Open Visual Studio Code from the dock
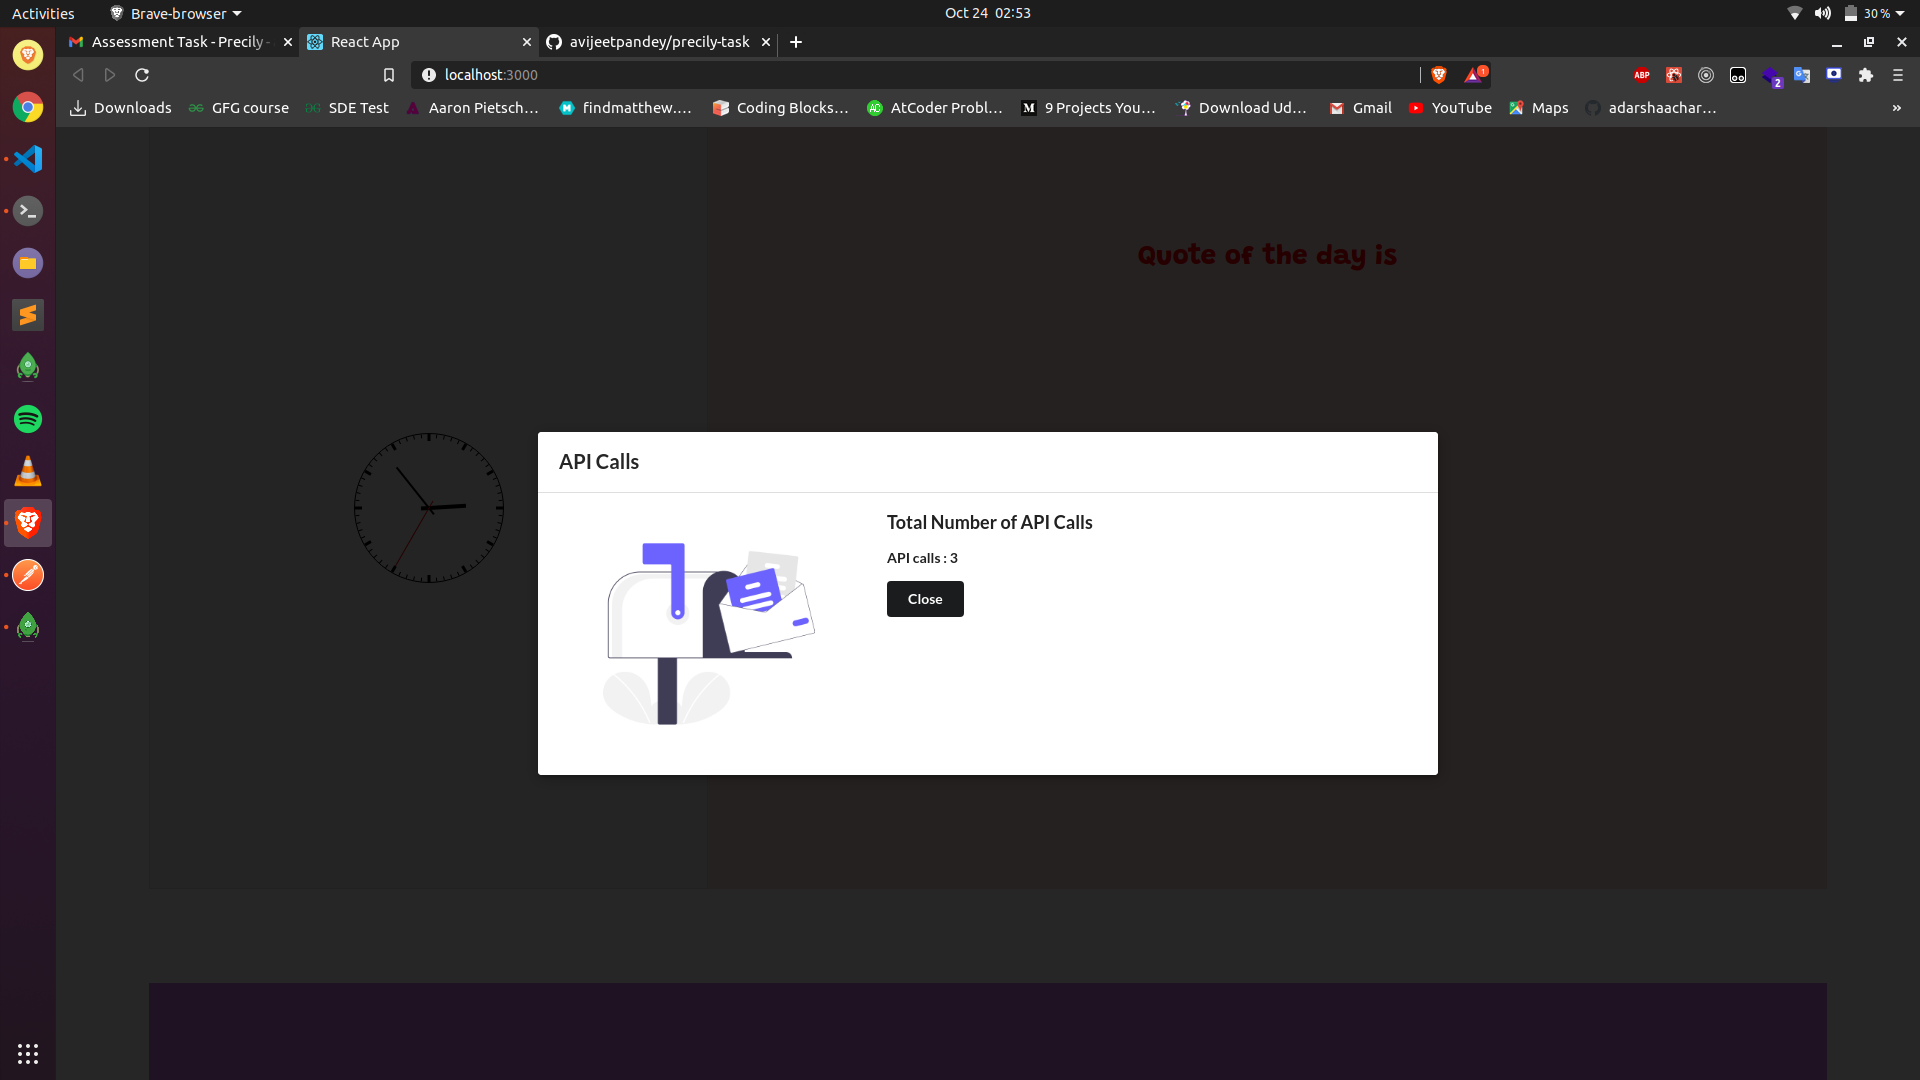This screenshot has width=1920, height=1080. click(28, 159)
